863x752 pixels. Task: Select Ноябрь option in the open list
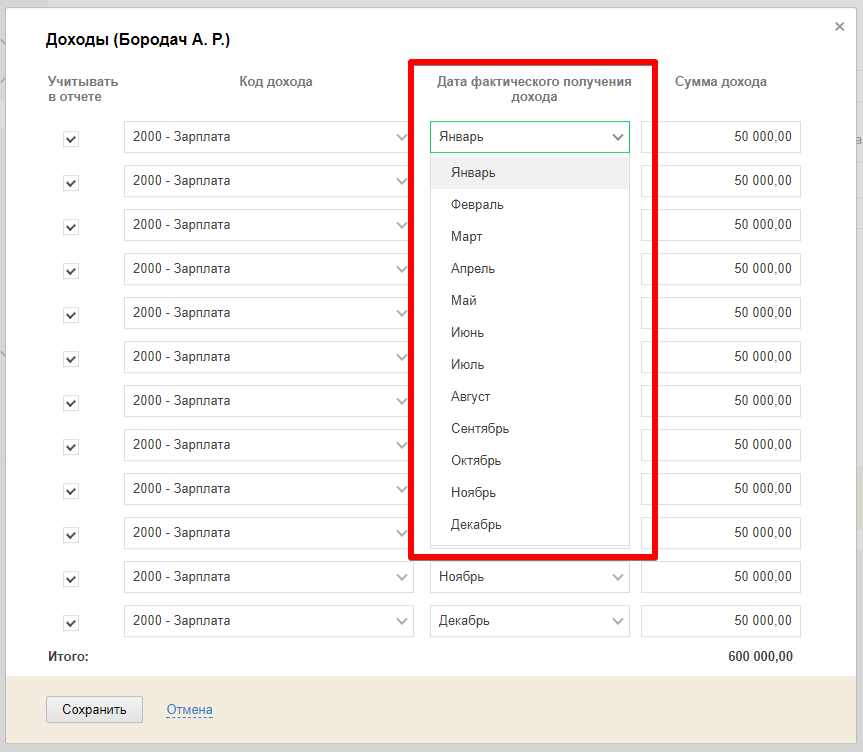(x=529, y=492)
